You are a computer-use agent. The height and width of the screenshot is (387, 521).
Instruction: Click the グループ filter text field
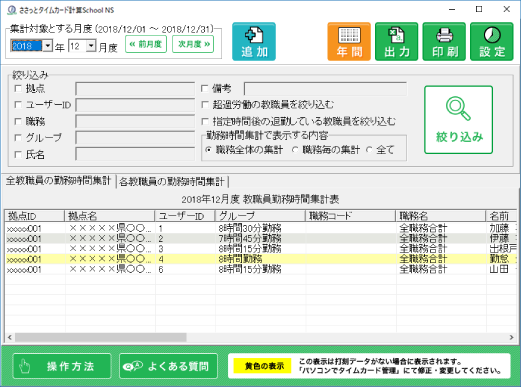135,138
